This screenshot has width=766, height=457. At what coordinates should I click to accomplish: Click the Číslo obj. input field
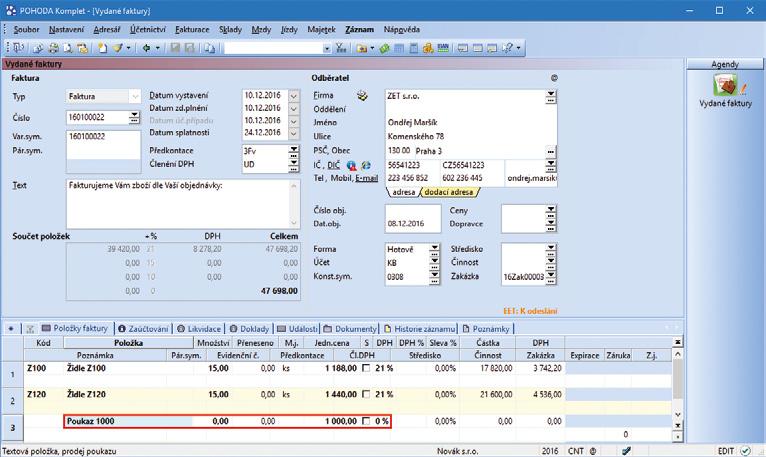[x=413, y=211]
